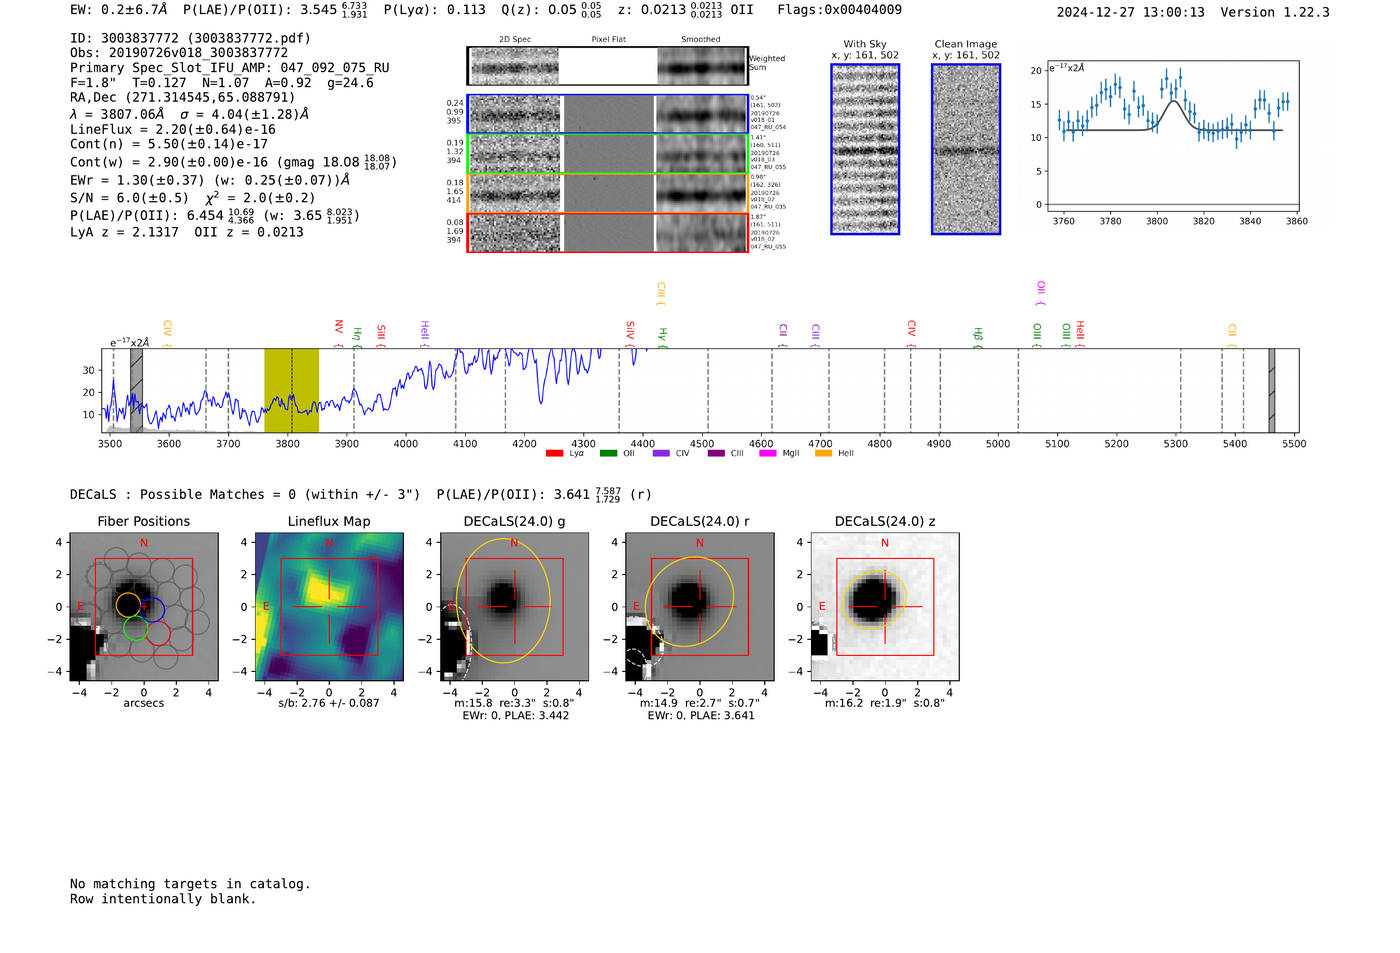Click the '2D Spec' column header
The height and width of the screenshot is (953, 1400).
(x=515, y=39)
